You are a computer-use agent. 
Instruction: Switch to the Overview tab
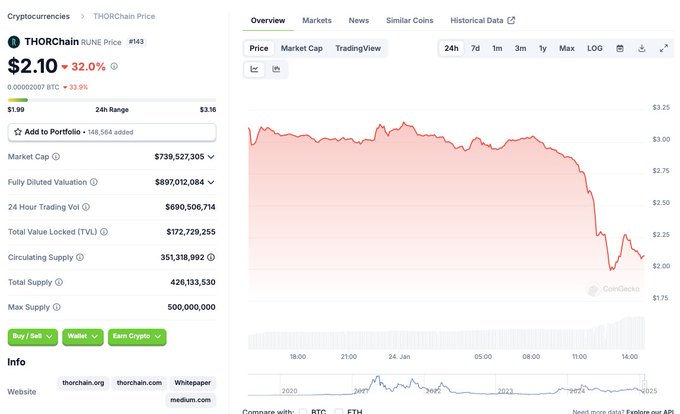[268, 20]
